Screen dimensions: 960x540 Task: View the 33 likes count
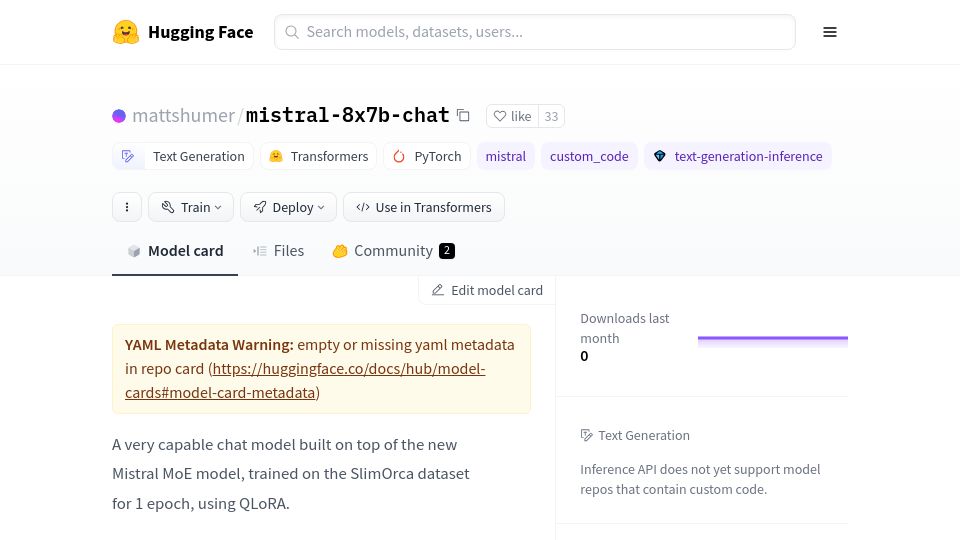(551, 116)
